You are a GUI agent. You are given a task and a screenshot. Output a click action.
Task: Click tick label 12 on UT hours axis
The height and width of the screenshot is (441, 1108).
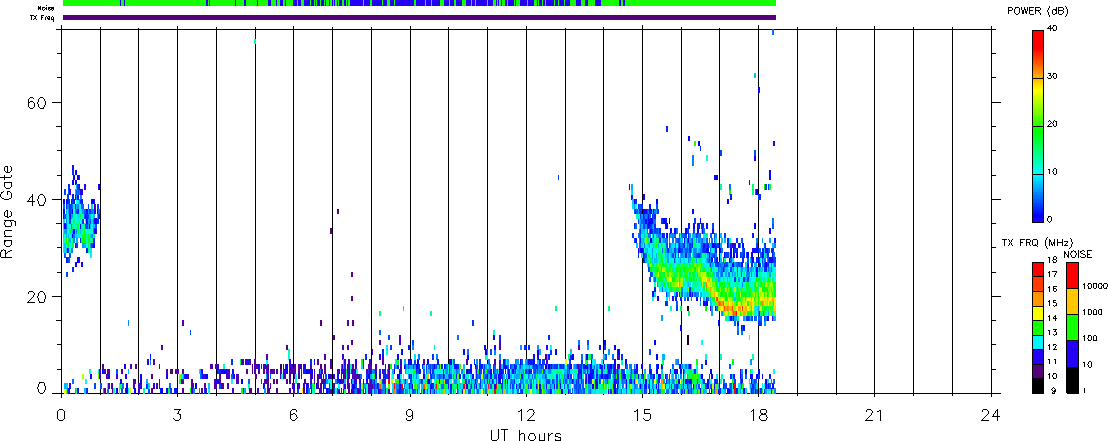526,415
